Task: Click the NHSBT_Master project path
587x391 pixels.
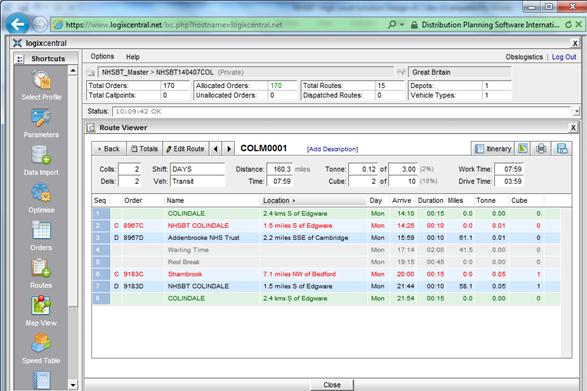Action: pyautogui.click(x=245, y=72)
